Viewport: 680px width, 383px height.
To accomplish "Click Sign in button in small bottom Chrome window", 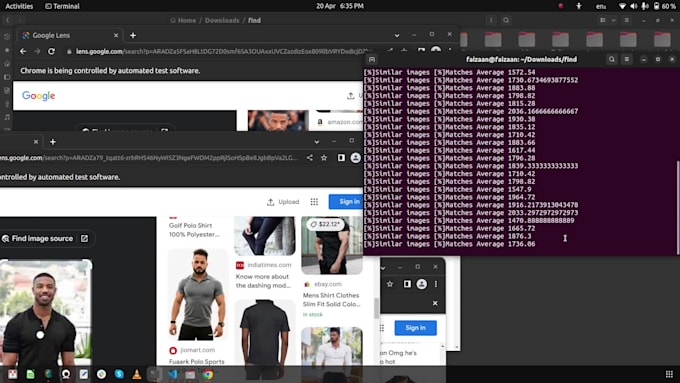I will (415, 328).
